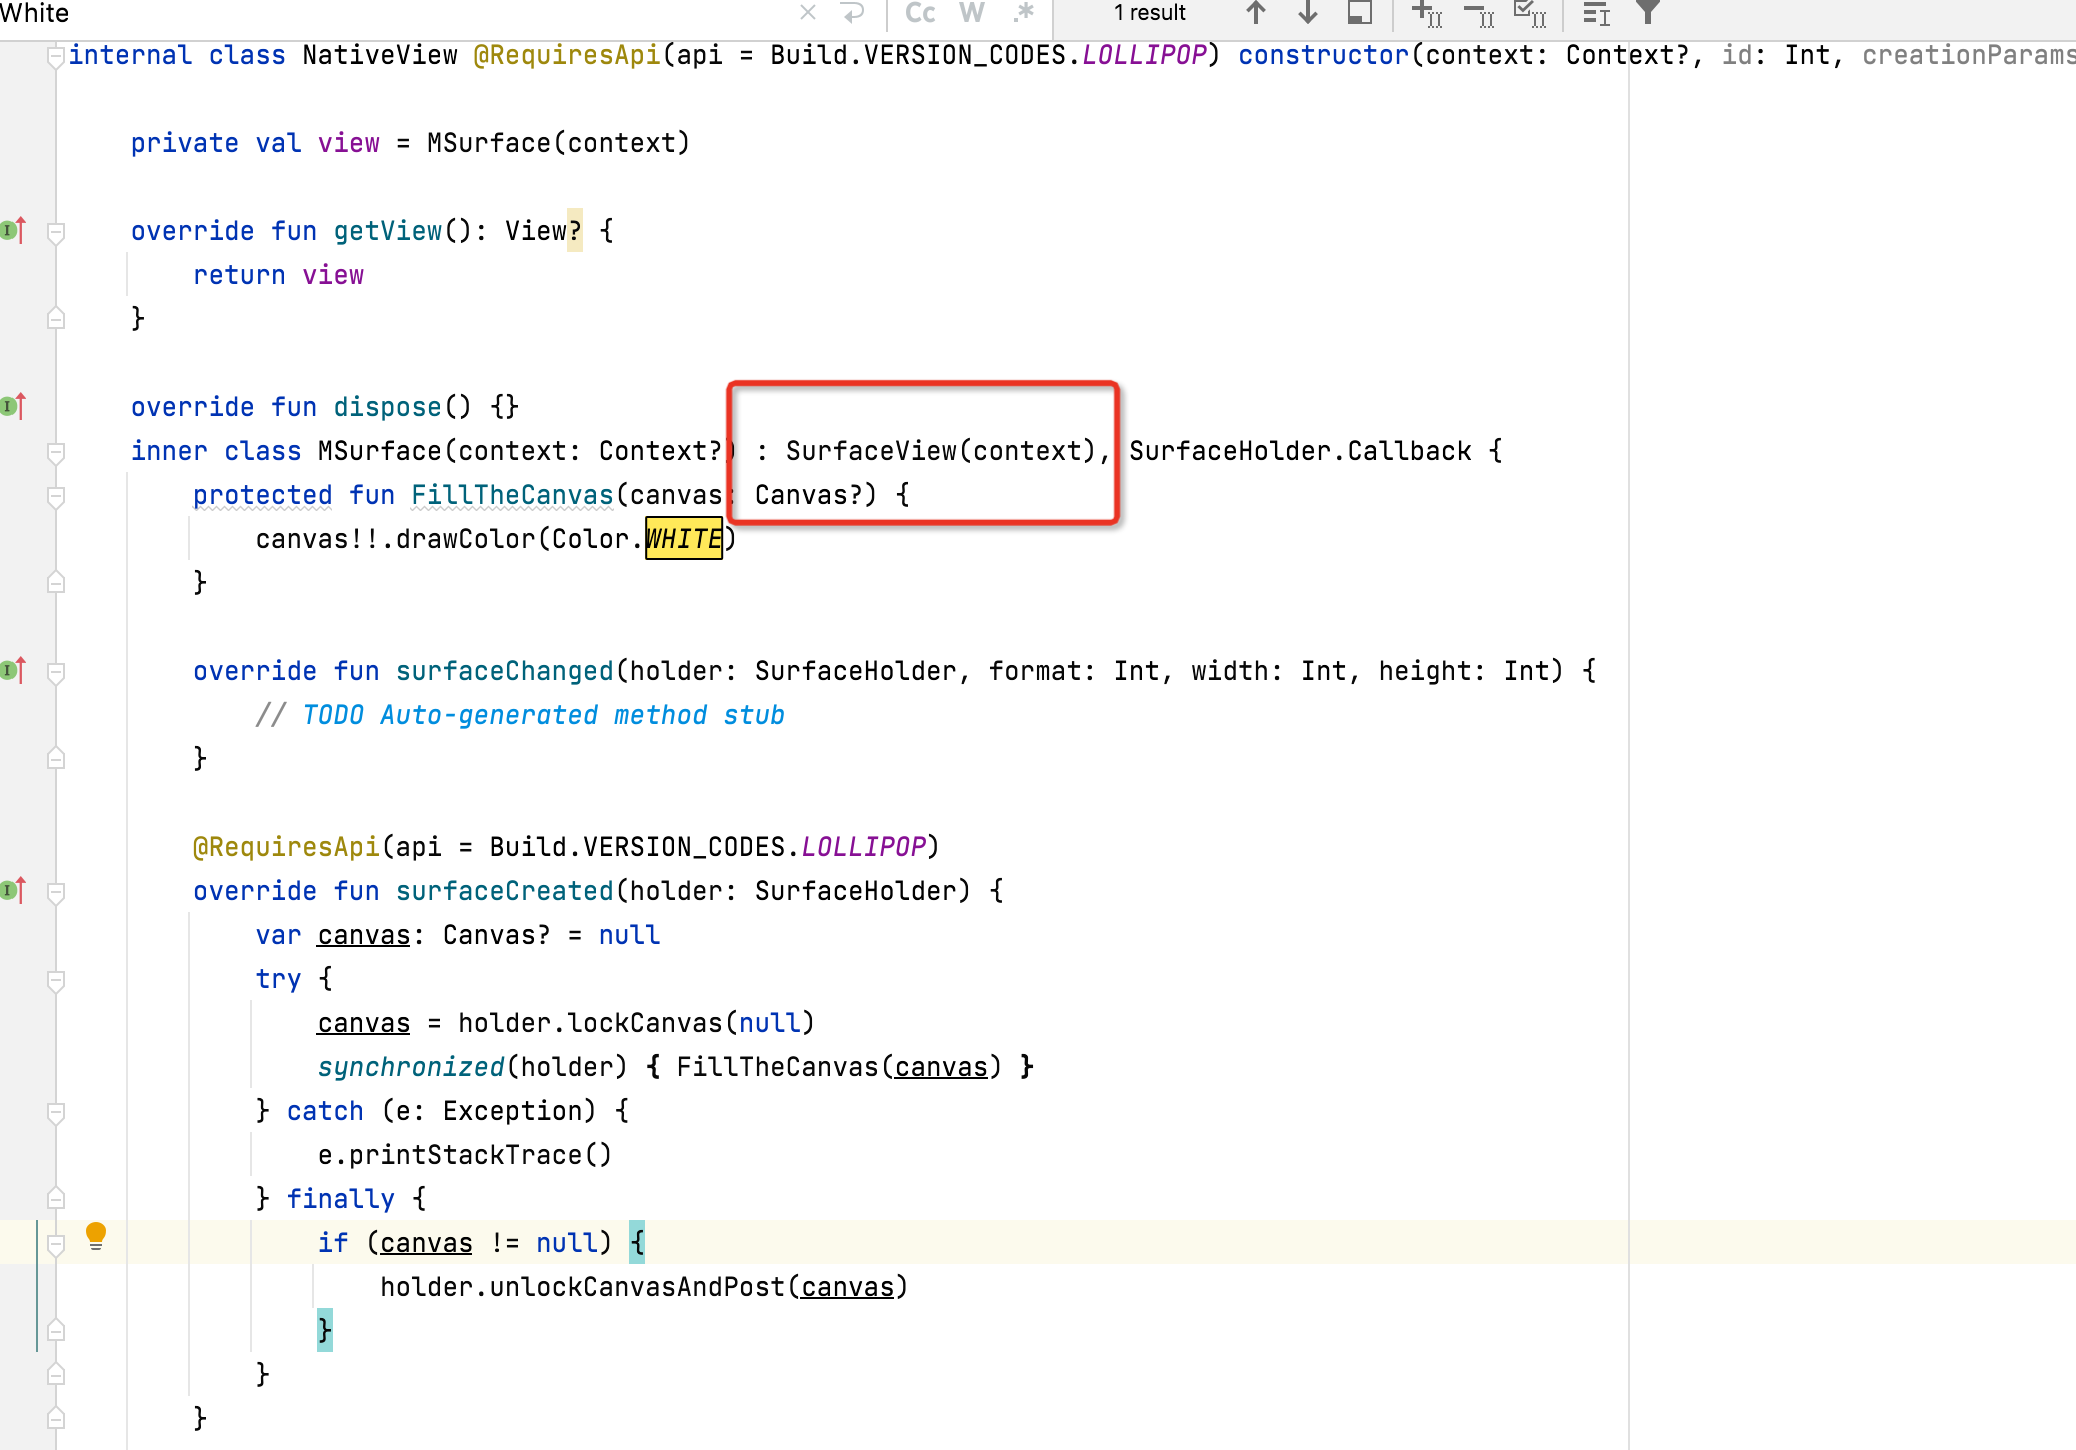Viewport: 2076px width, 1450px height.
Task: Collapse the try block using its fold marker
Action: tap(57, 978)
